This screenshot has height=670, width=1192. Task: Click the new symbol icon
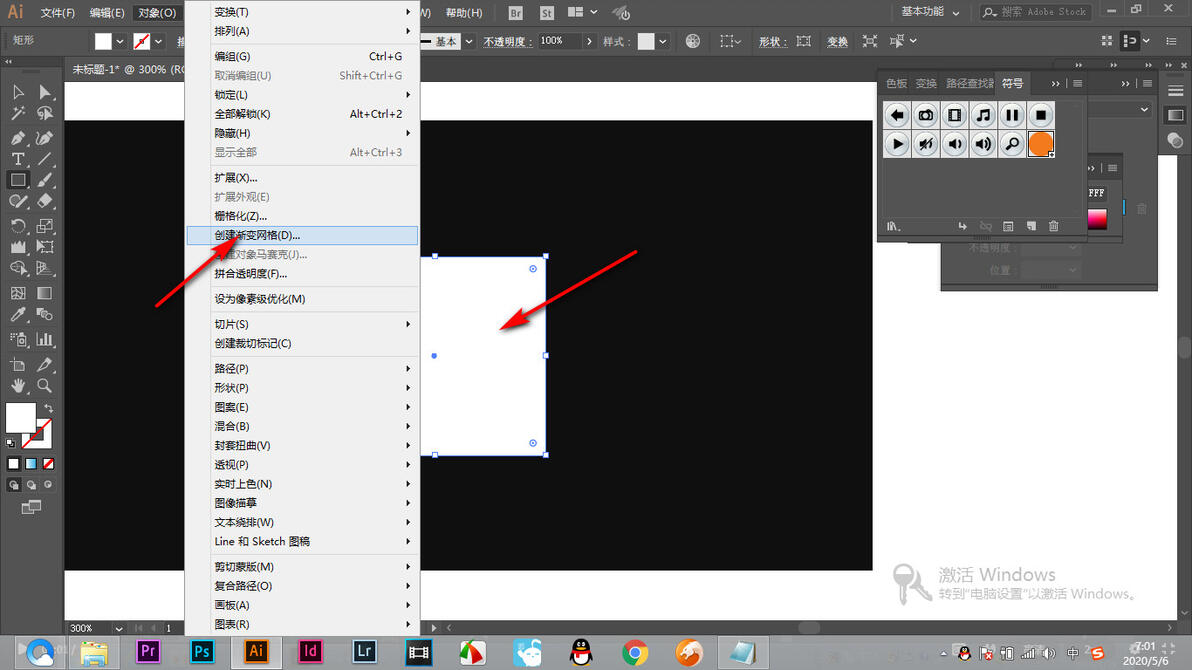[x=1031, y=226]
